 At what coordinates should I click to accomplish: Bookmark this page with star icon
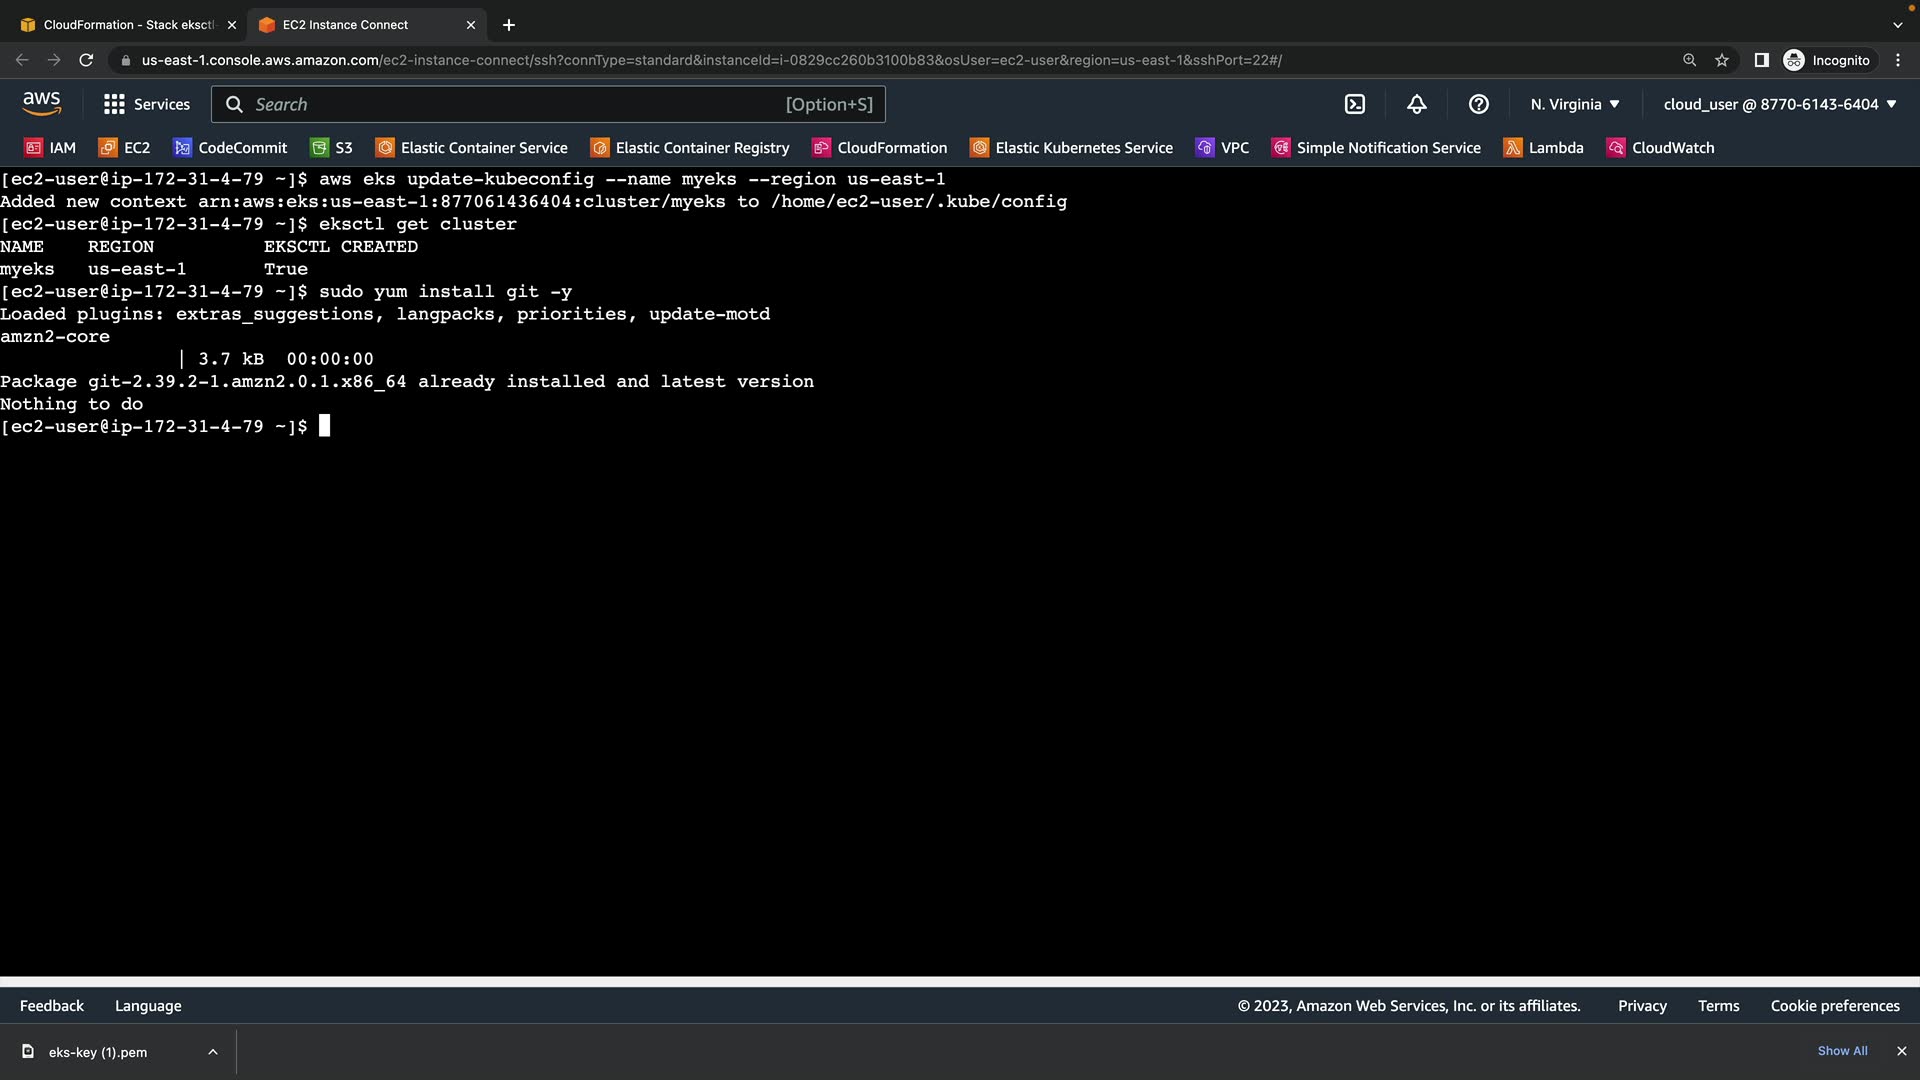coord(1722,60)
